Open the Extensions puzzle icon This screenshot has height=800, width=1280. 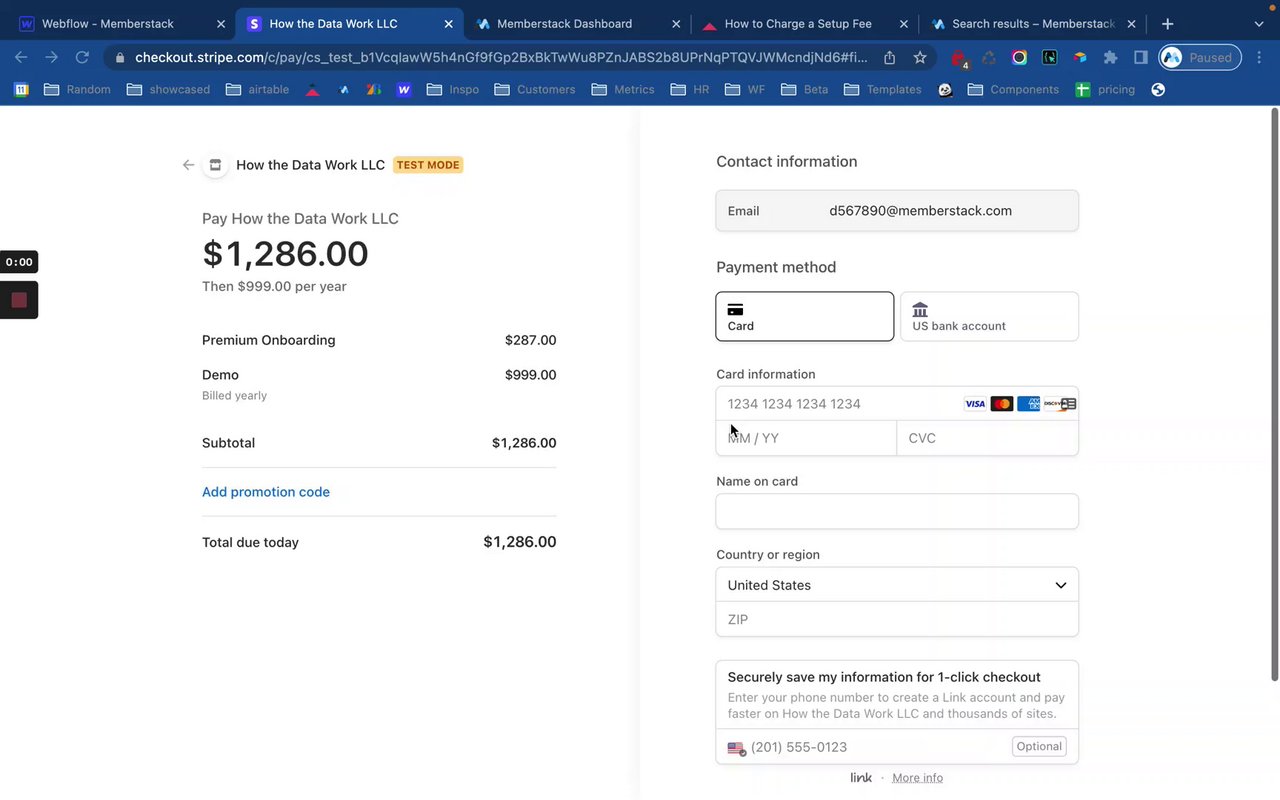tap(1110, 58)
